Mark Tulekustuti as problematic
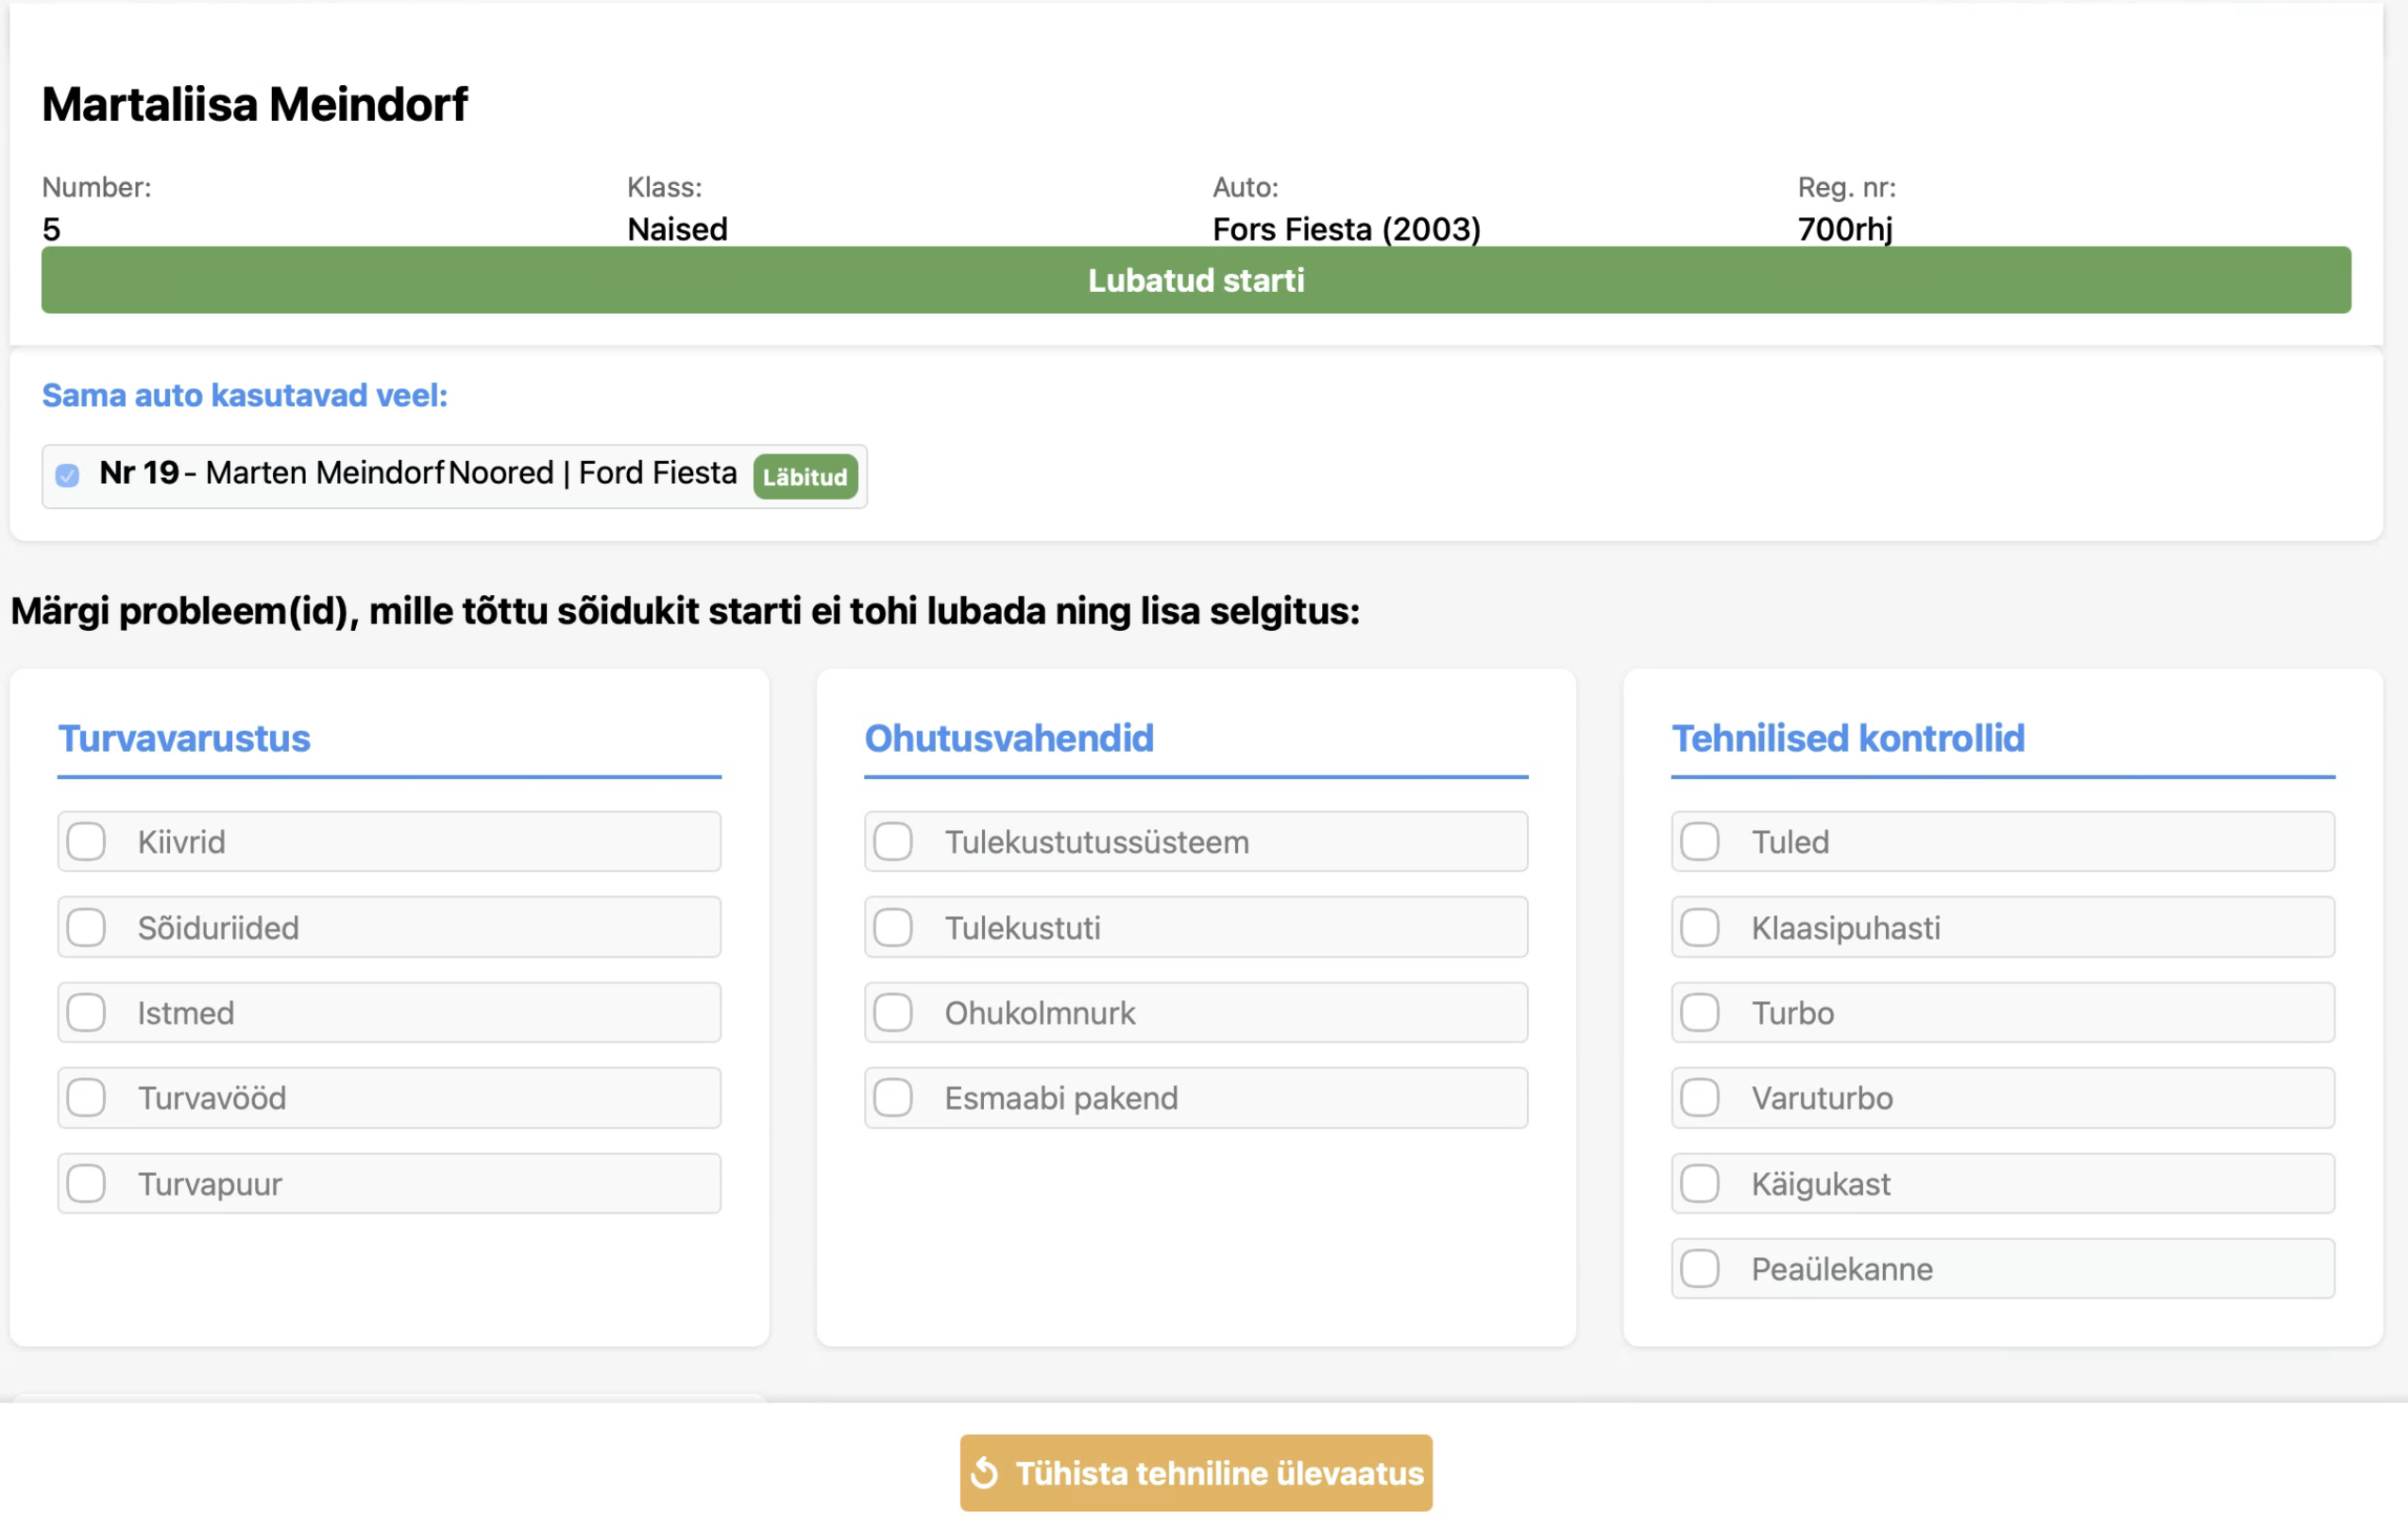 click(893, 927)
